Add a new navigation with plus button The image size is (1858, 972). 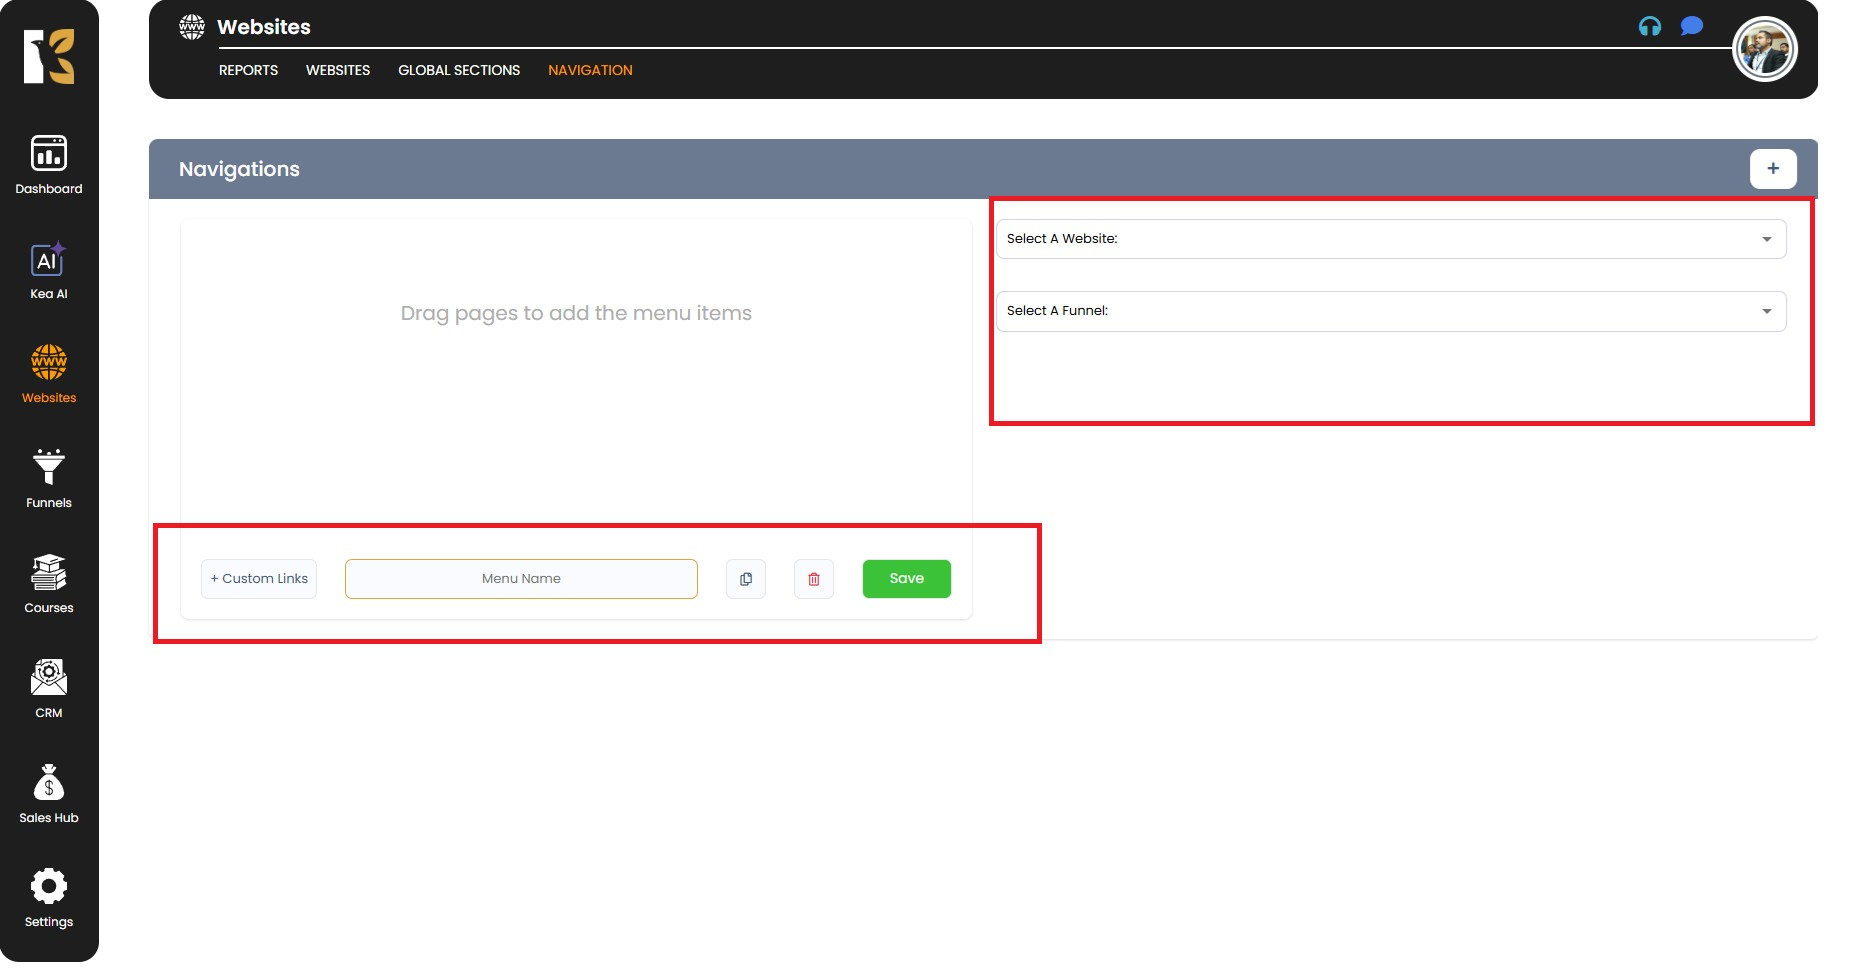pos(1772,169)
